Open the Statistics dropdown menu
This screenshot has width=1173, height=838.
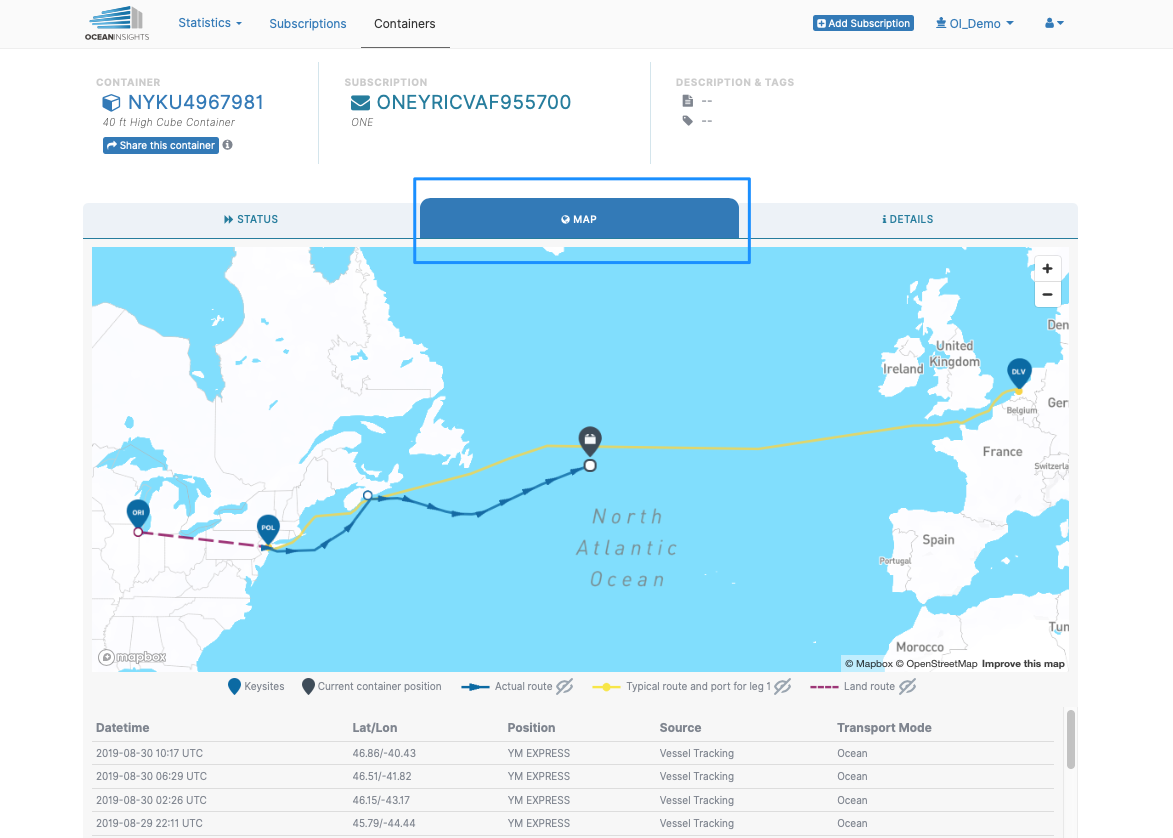click(x=209, y=22)
